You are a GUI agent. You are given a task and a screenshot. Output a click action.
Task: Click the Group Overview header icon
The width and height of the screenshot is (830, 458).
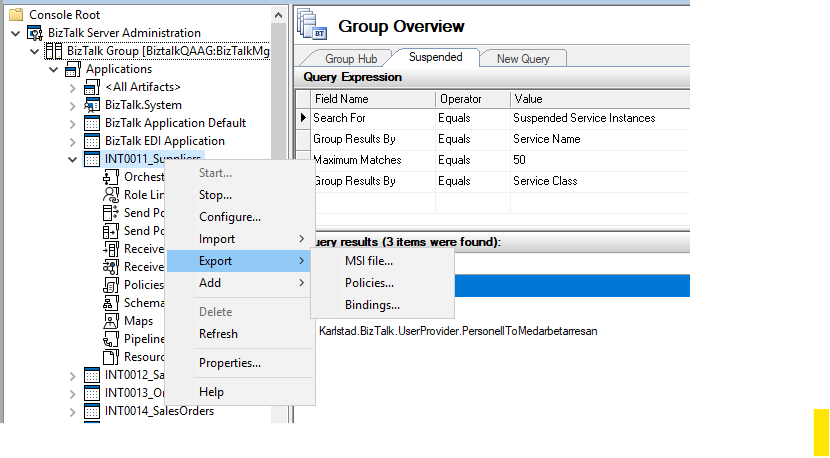312,24
